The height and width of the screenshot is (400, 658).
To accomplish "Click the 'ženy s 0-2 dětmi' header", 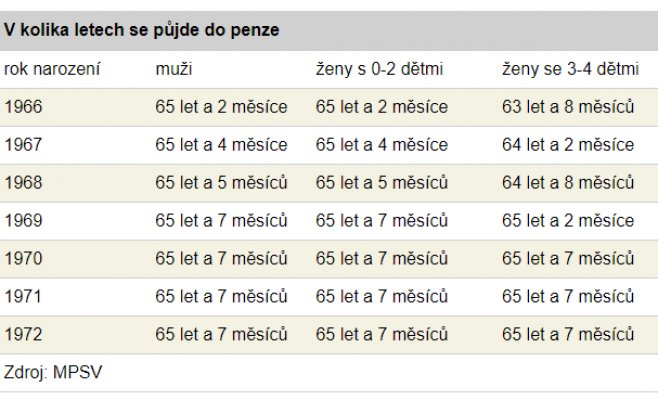I will tap(379, 69).
